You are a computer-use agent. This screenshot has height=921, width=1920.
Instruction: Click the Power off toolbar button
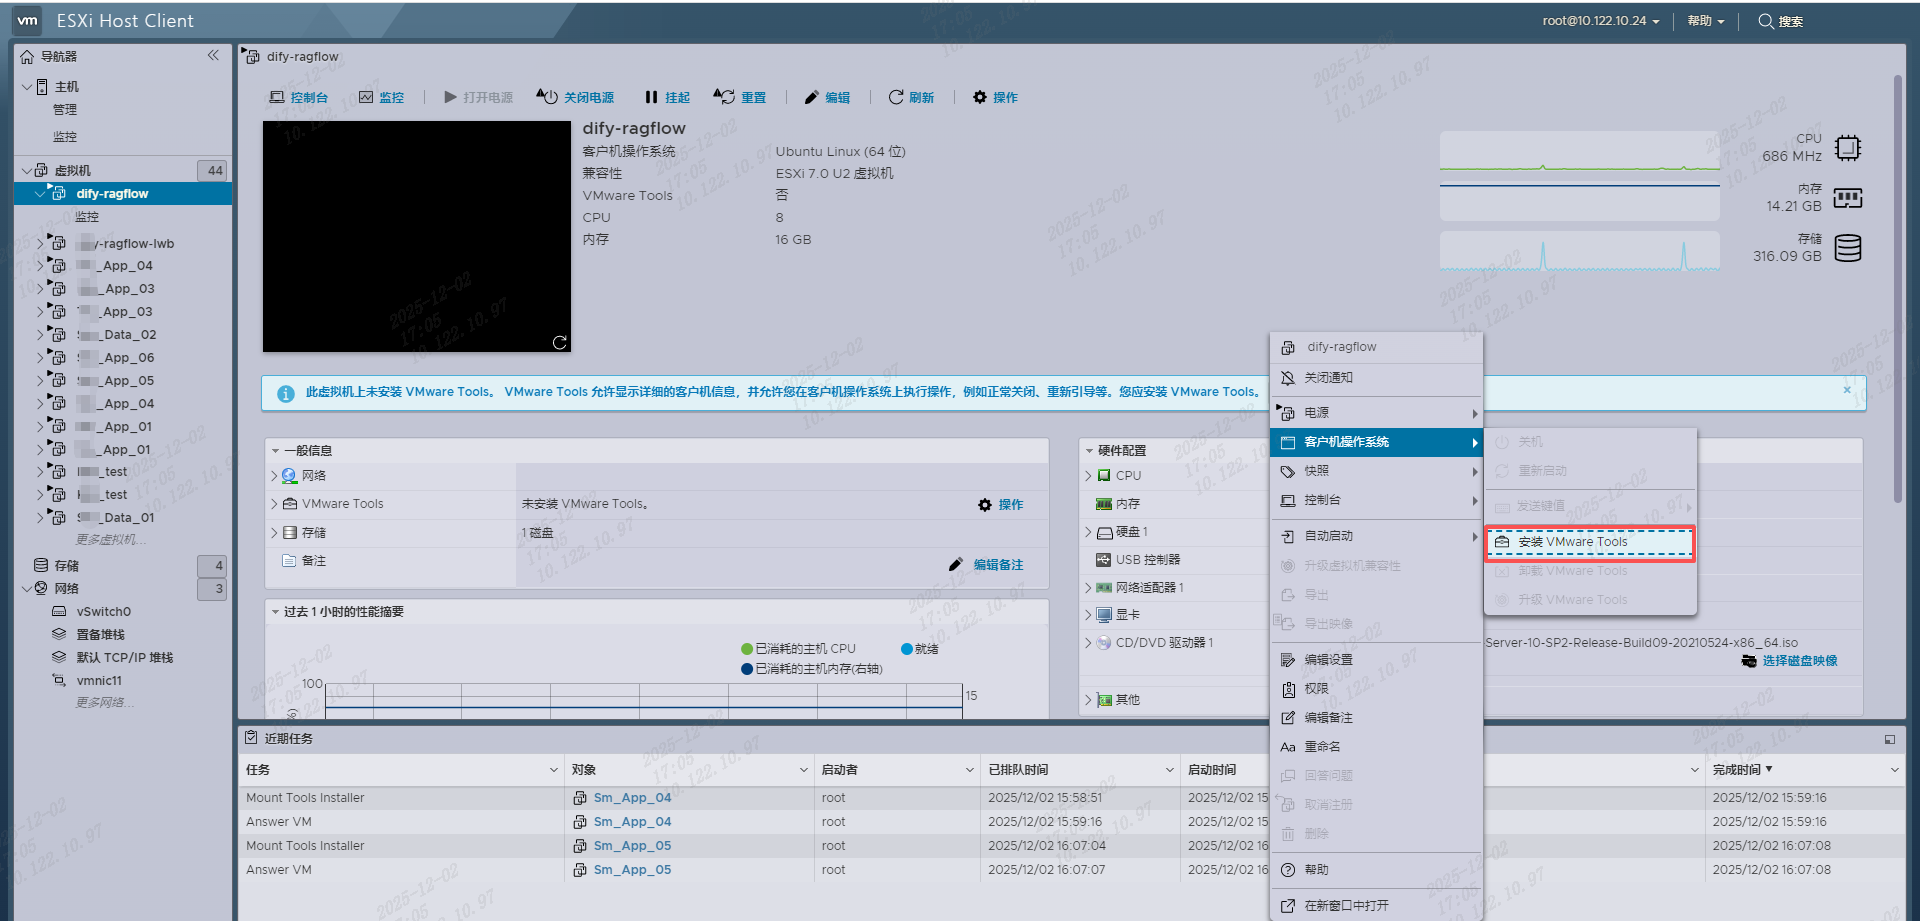[x=575, y=97]
